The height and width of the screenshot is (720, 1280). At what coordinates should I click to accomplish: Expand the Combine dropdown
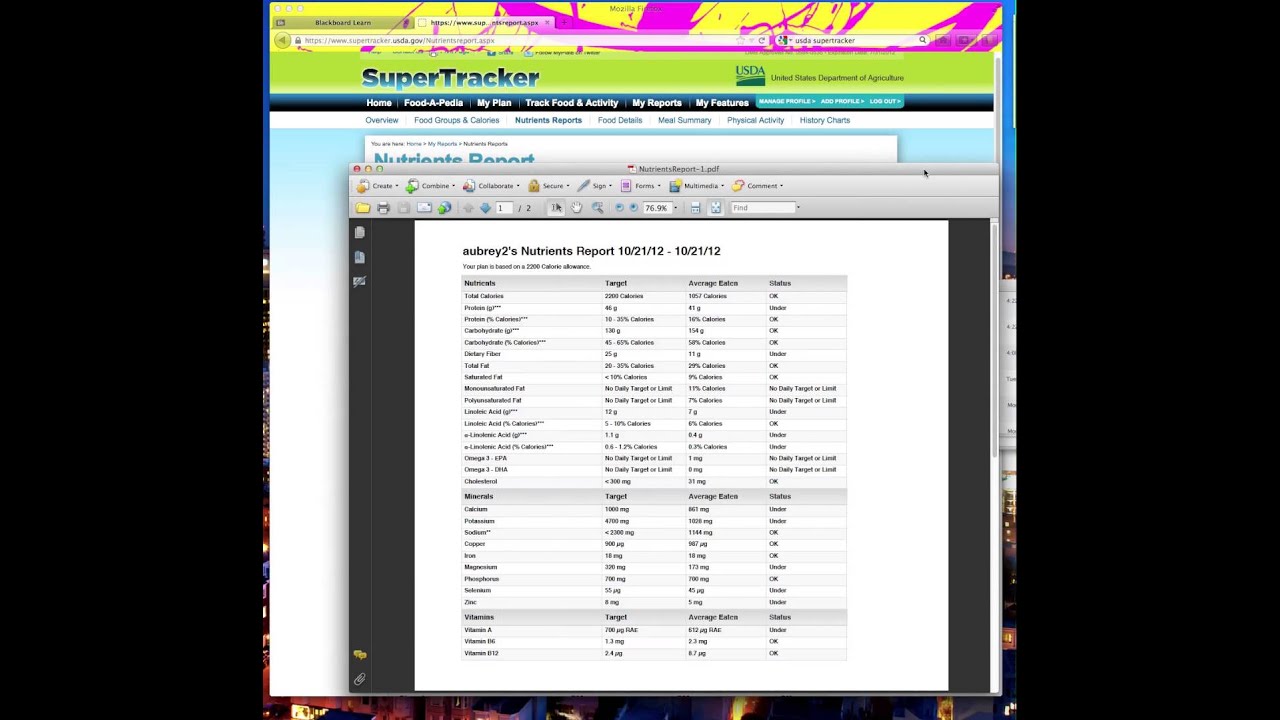(x=430, y=186)
